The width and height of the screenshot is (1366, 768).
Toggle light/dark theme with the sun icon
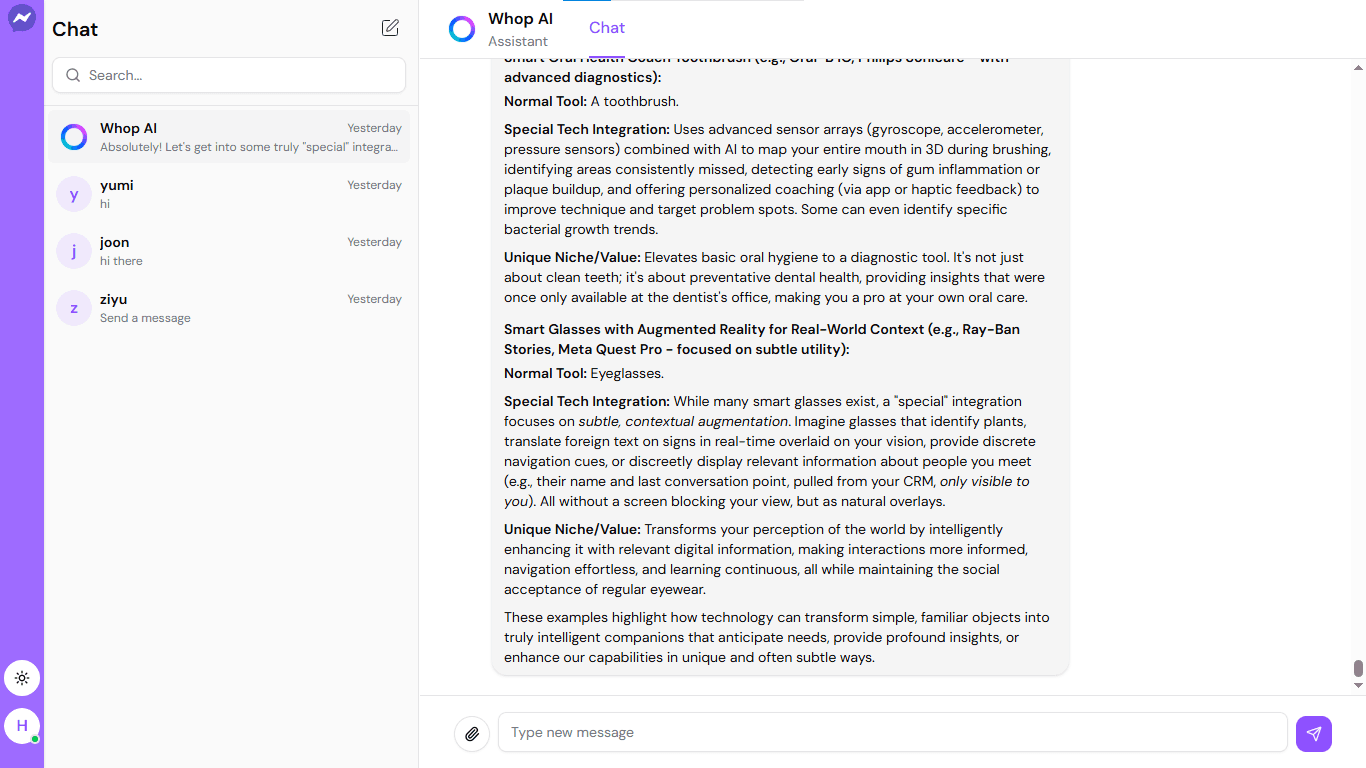tap(22, 678)
